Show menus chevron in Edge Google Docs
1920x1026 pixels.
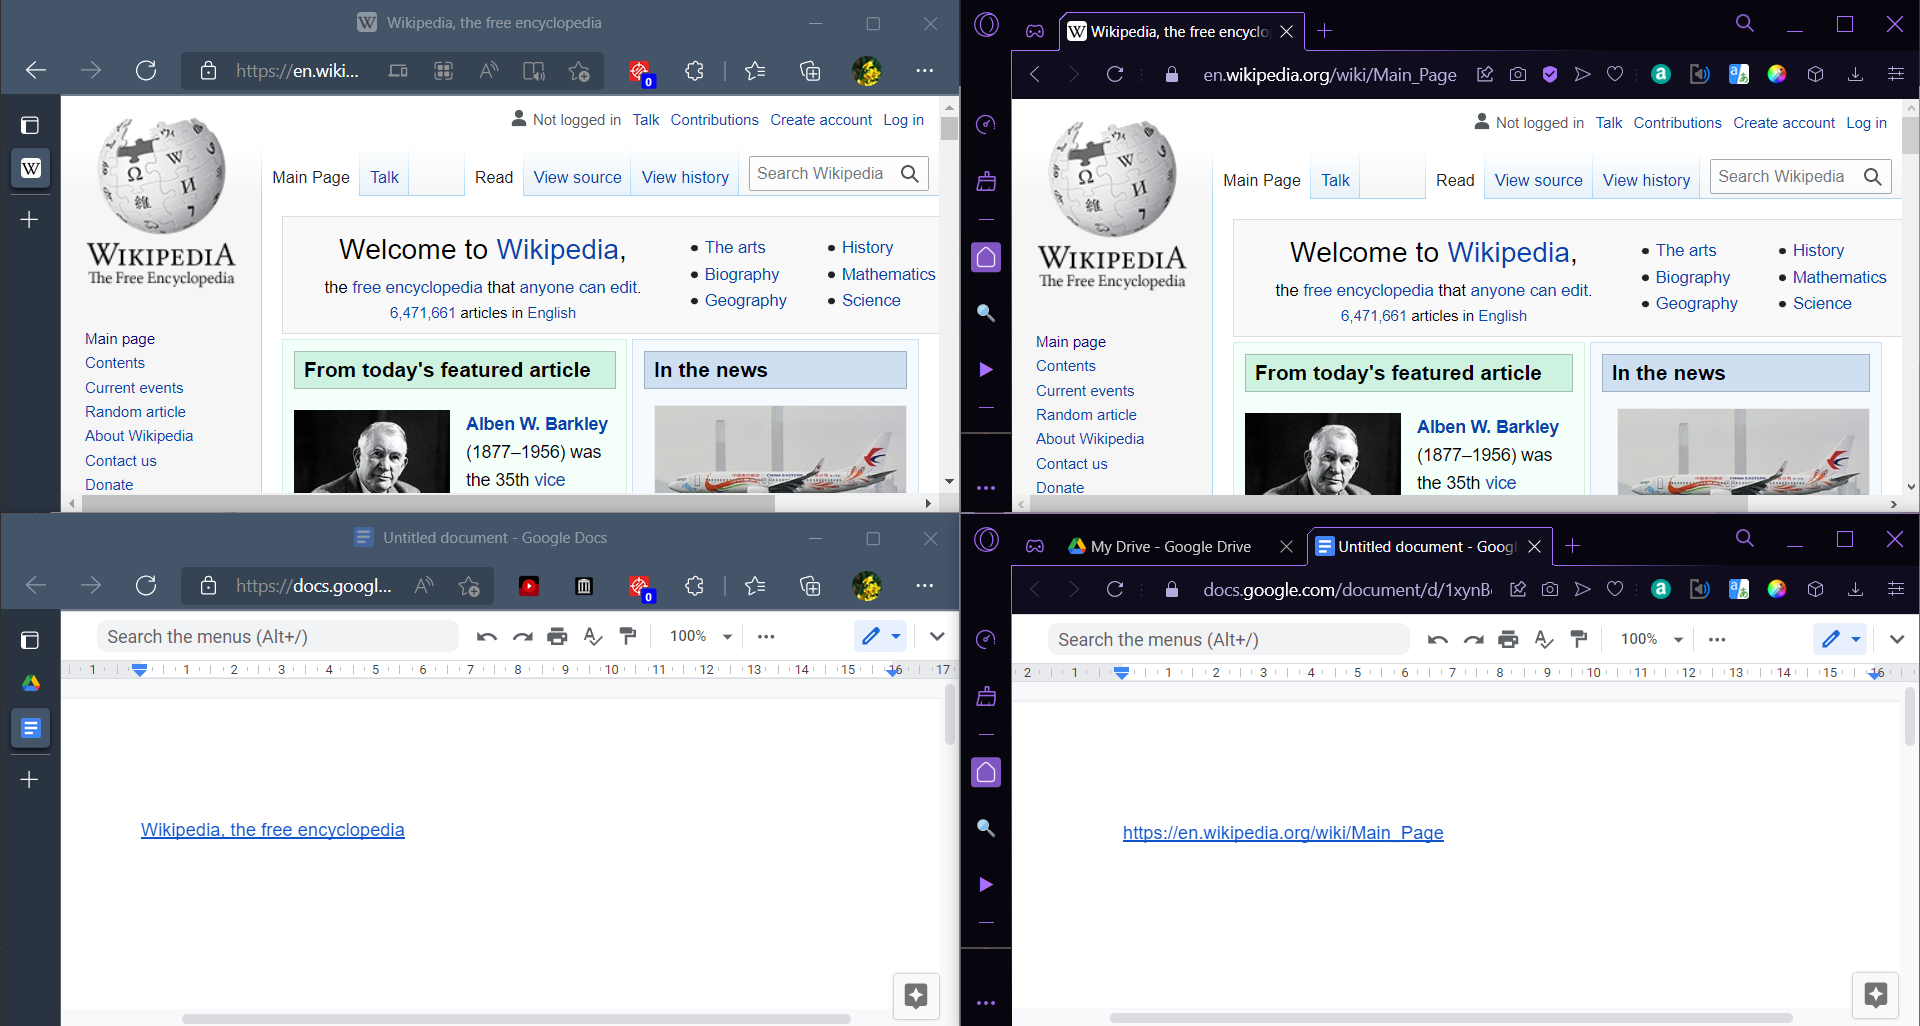[x=937, y=636]
